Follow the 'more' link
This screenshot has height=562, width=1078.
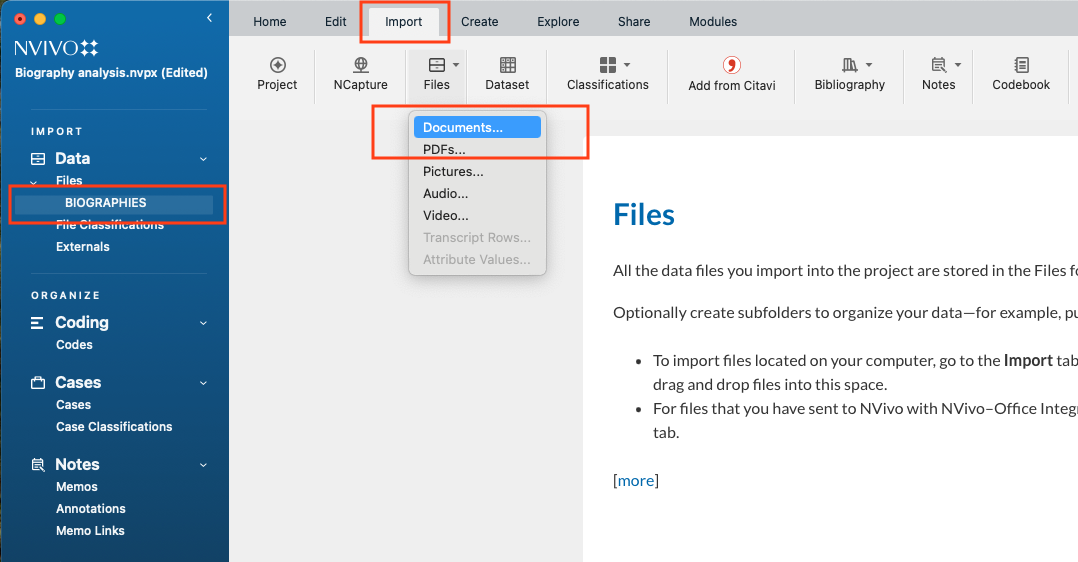636,481
